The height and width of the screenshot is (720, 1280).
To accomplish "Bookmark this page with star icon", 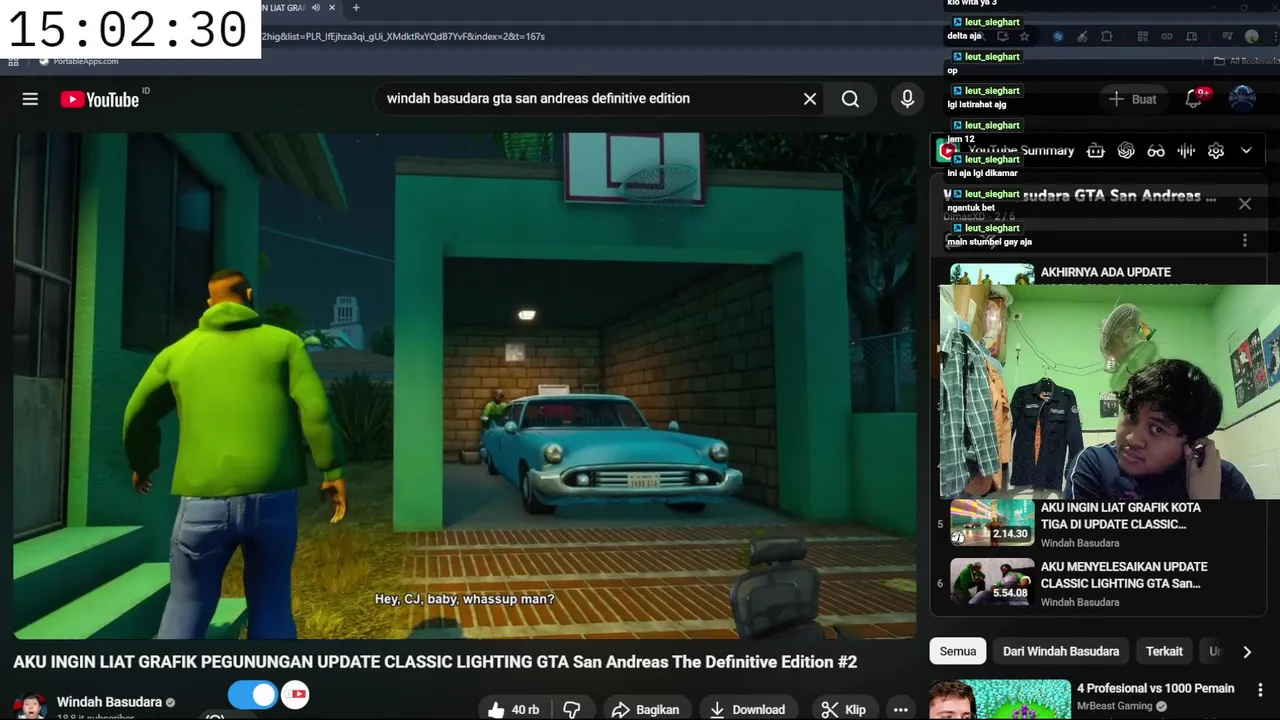I will coord(1024,36).
